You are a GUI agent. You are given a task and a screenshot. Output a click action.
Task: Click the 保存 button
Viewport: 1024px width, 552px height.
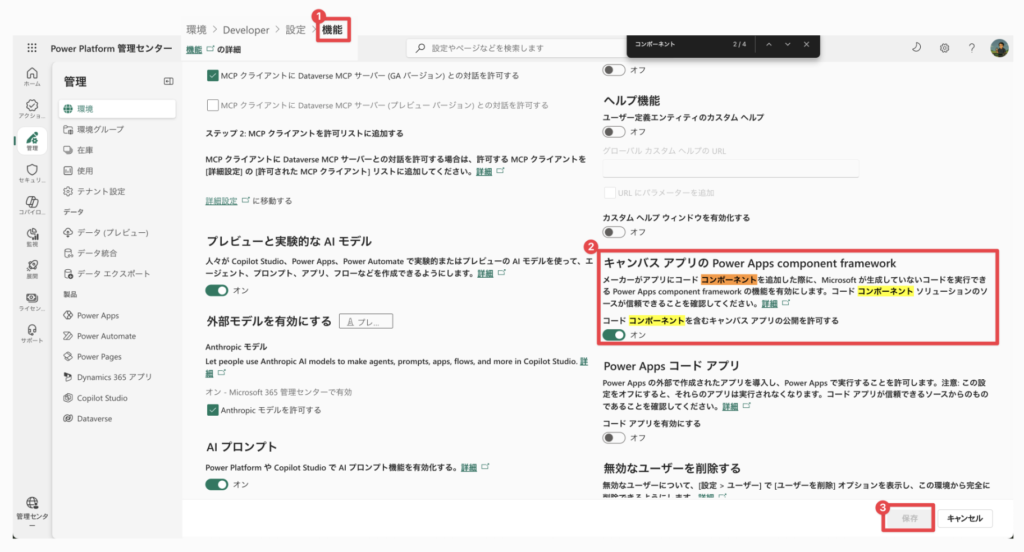[x=909, y=518]
